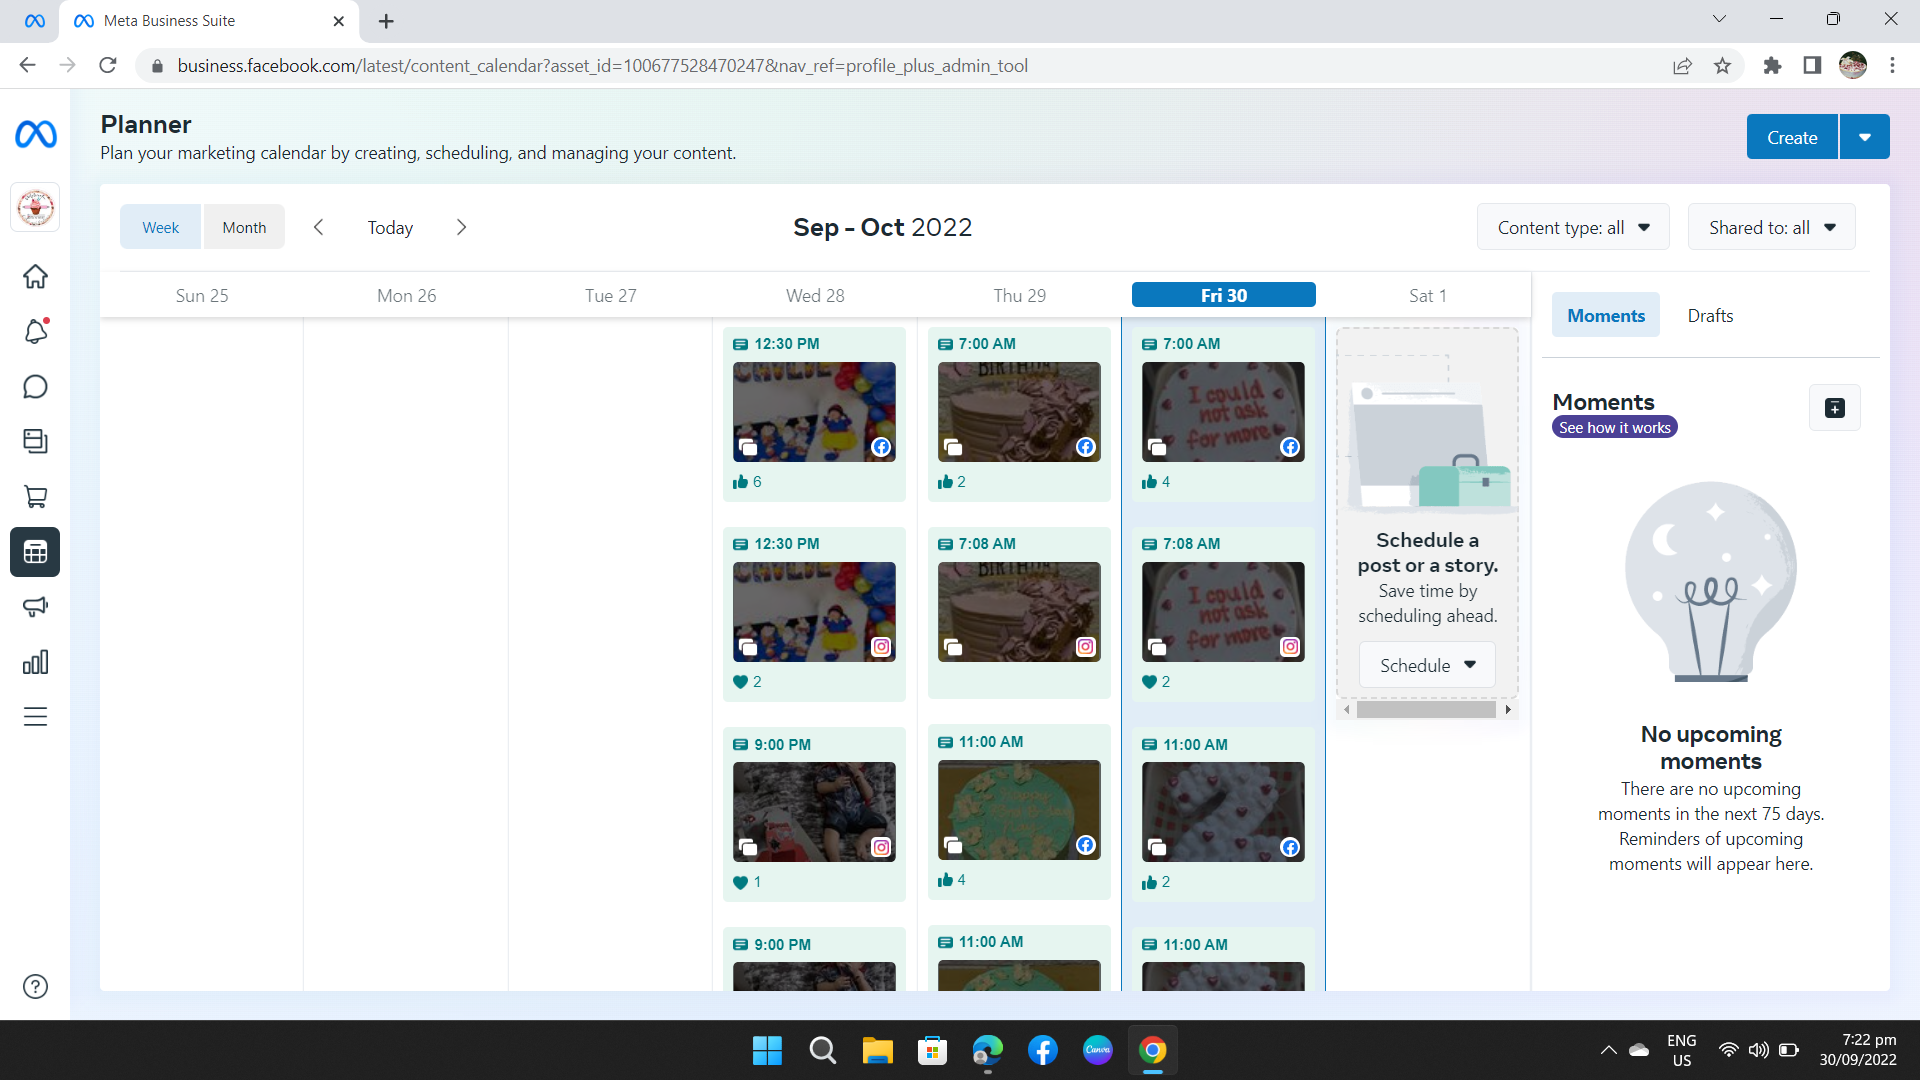Open Home from left sidebar

35,277
